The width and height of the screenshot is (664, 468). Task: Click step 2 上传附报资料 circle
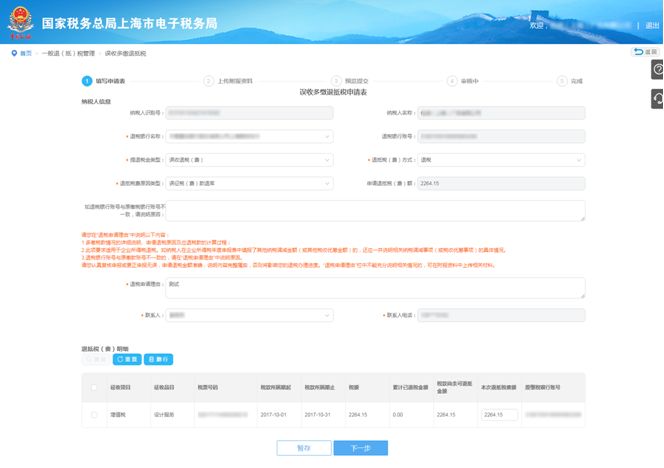point(207,80)
